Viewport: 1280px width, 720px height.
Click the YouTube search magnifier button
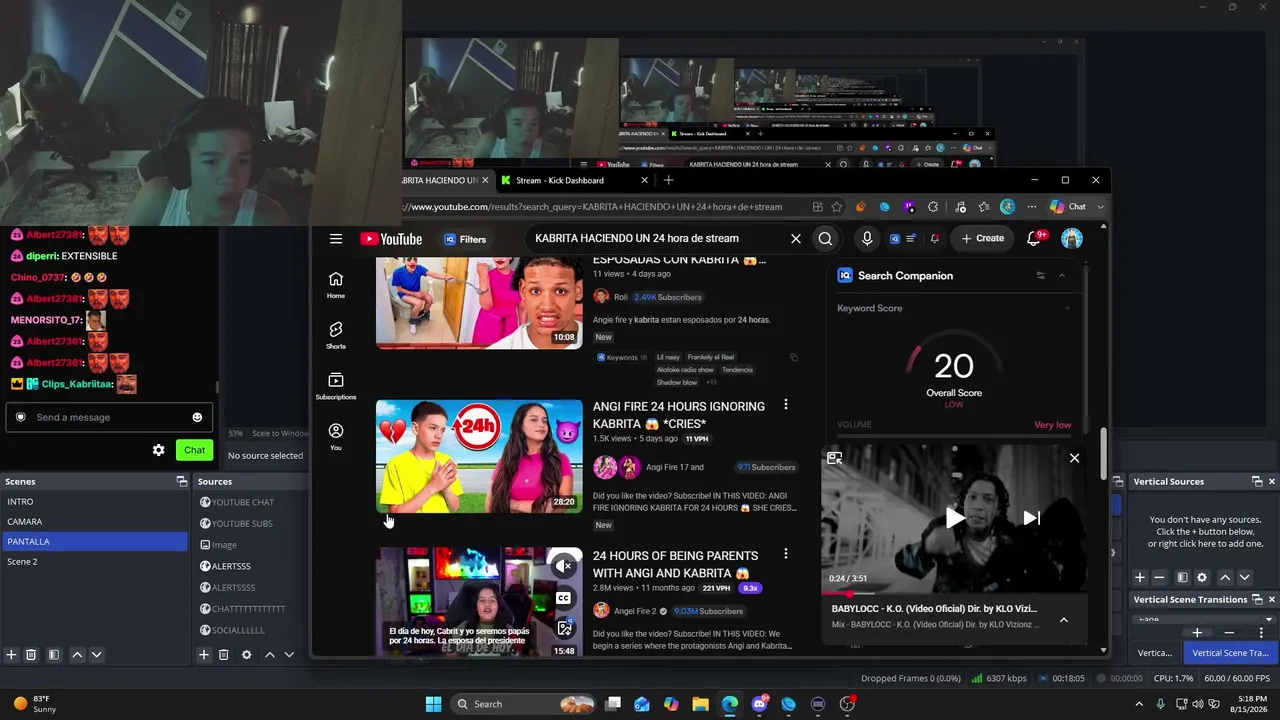(x=825, y=239)
